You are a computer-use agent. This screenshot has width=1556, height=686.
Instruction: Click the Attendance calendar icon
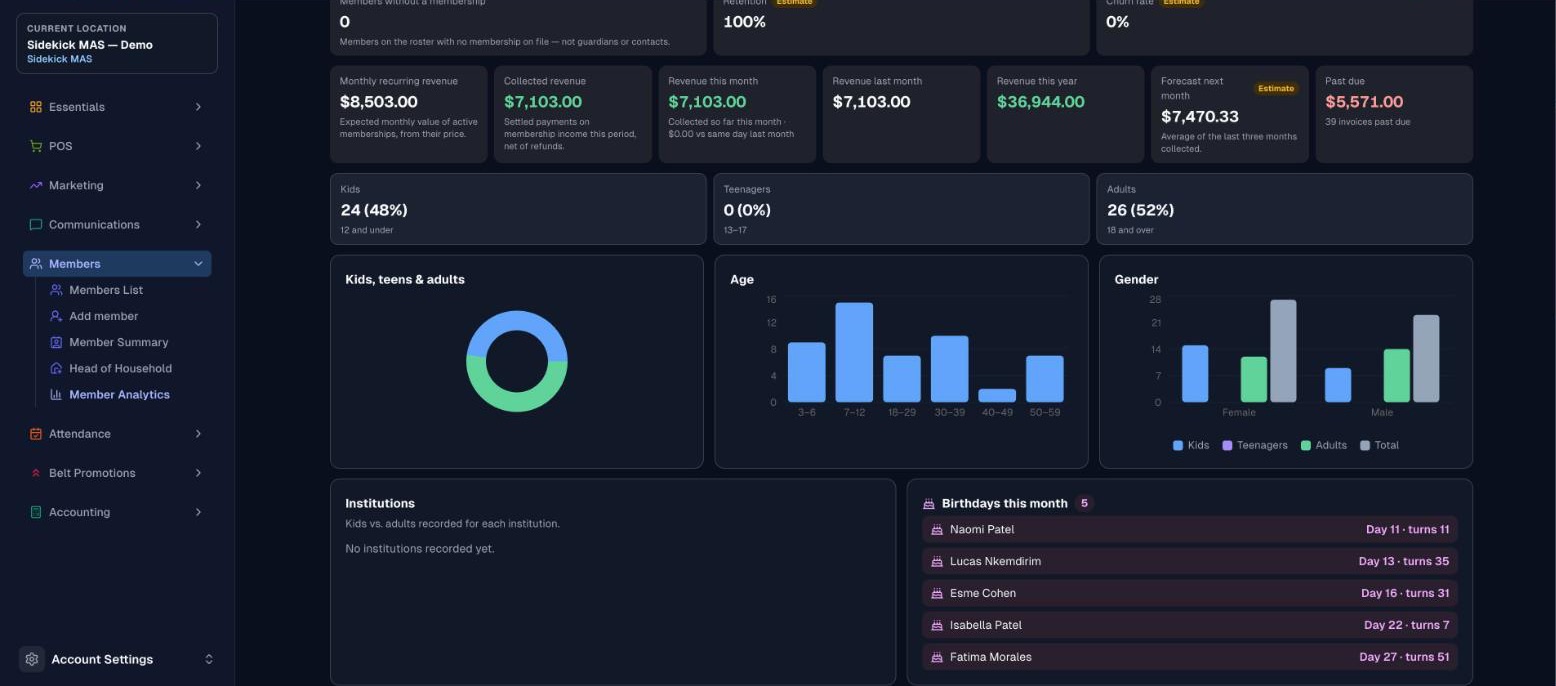click(36, 434)
